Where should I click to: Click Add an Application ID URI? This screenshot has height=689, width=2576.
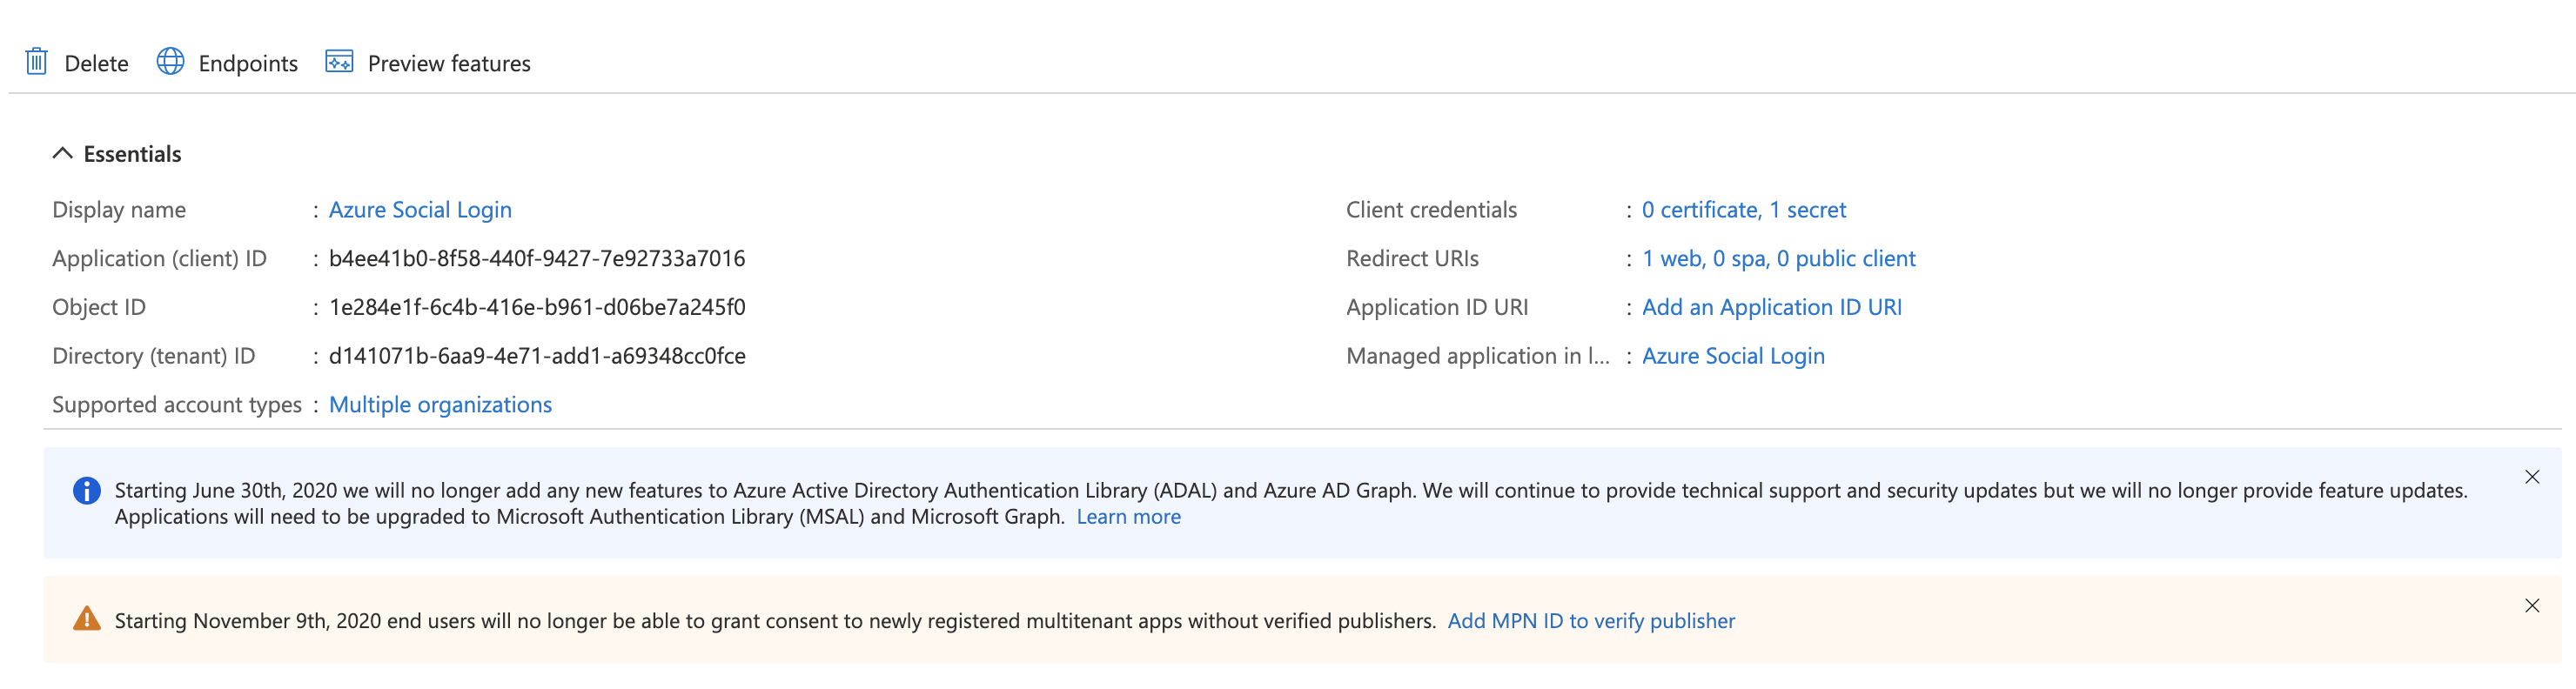click(1771, 308)
